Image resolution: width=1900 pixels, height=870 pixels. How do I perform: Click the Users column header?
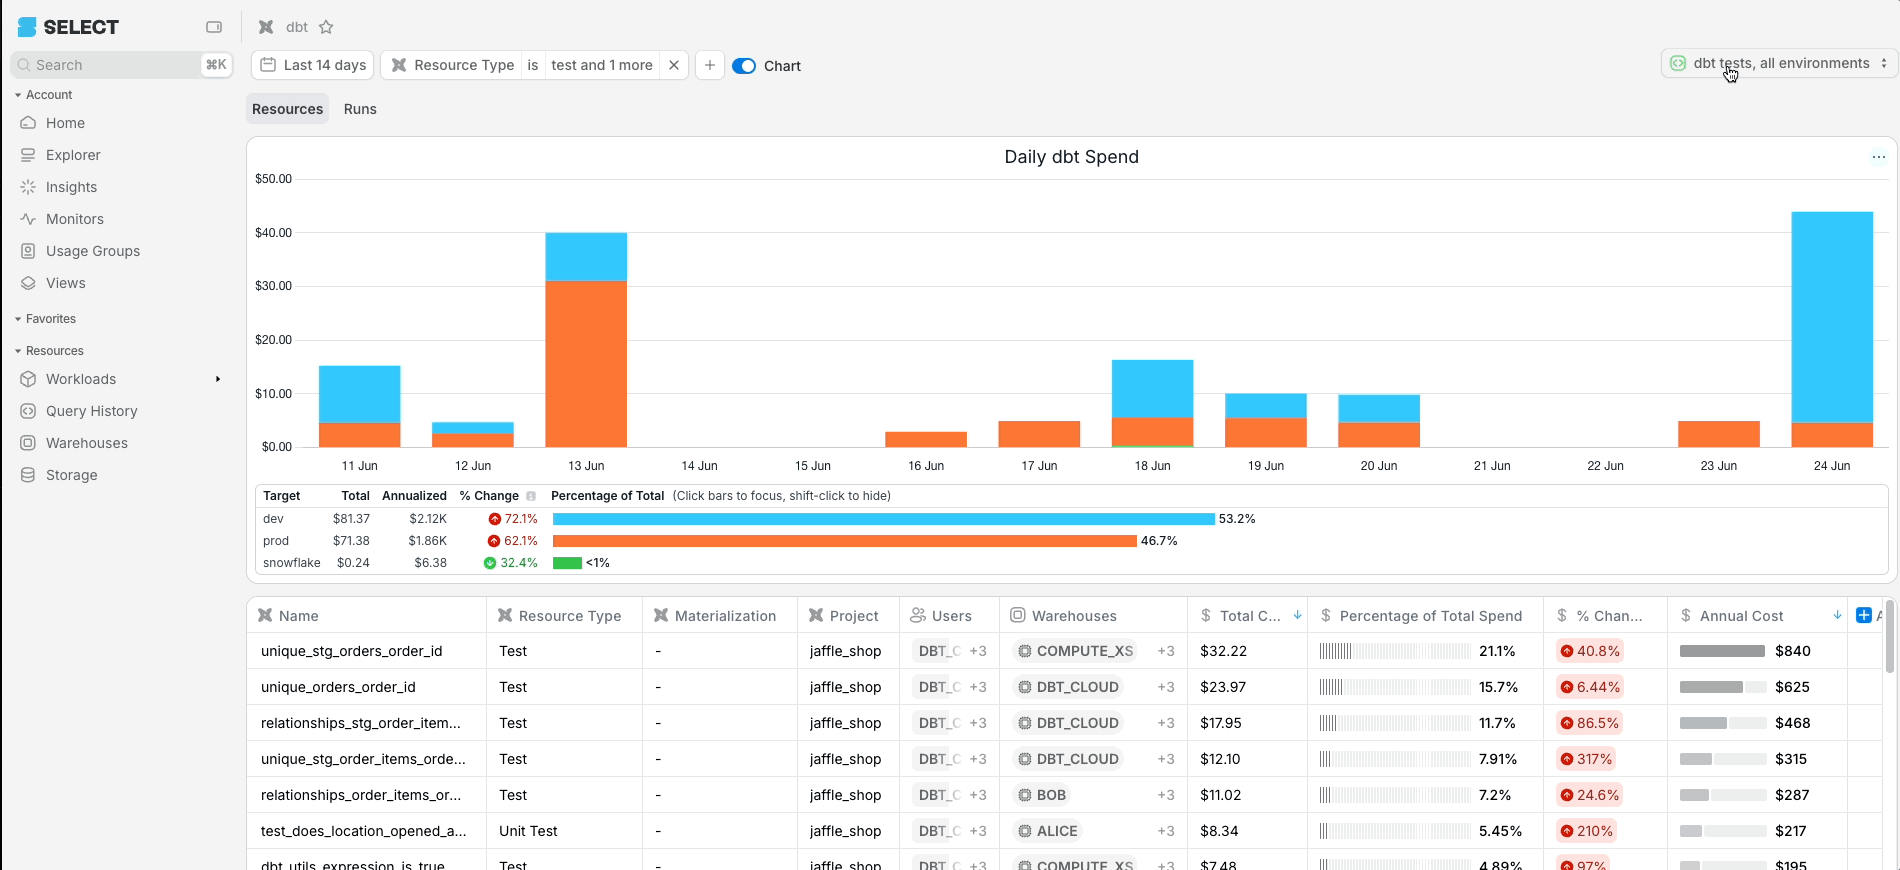pos(950,616)
